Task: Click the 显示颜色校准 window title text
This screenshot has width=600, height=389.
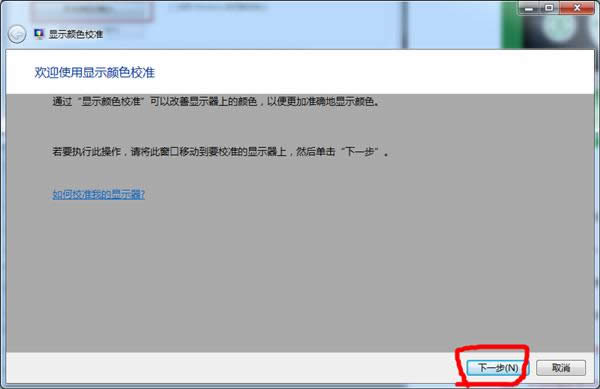Action: tap(76, 34)
